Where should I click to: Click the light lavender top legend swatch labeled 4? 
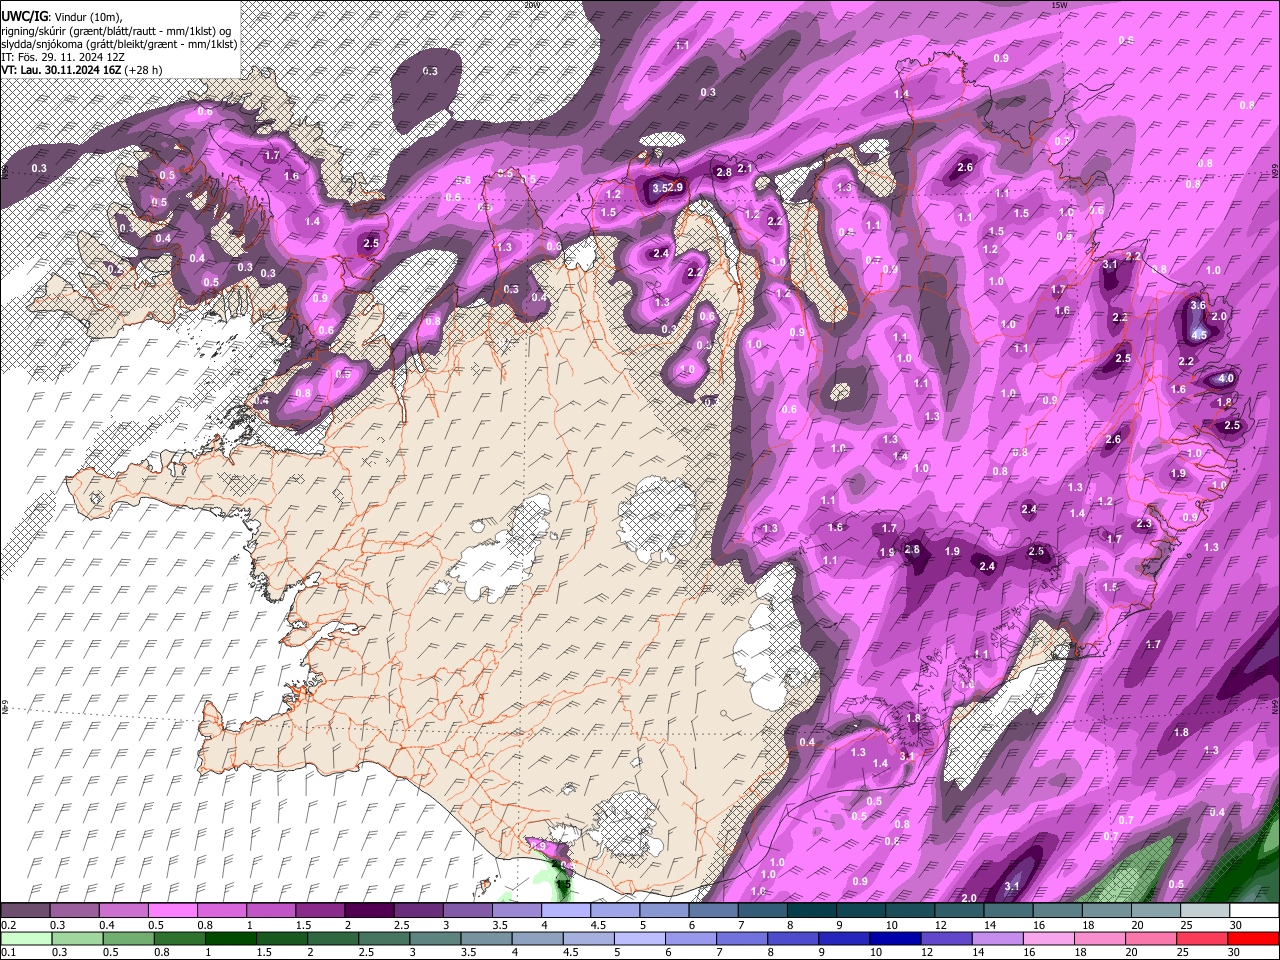click(566, 910)
